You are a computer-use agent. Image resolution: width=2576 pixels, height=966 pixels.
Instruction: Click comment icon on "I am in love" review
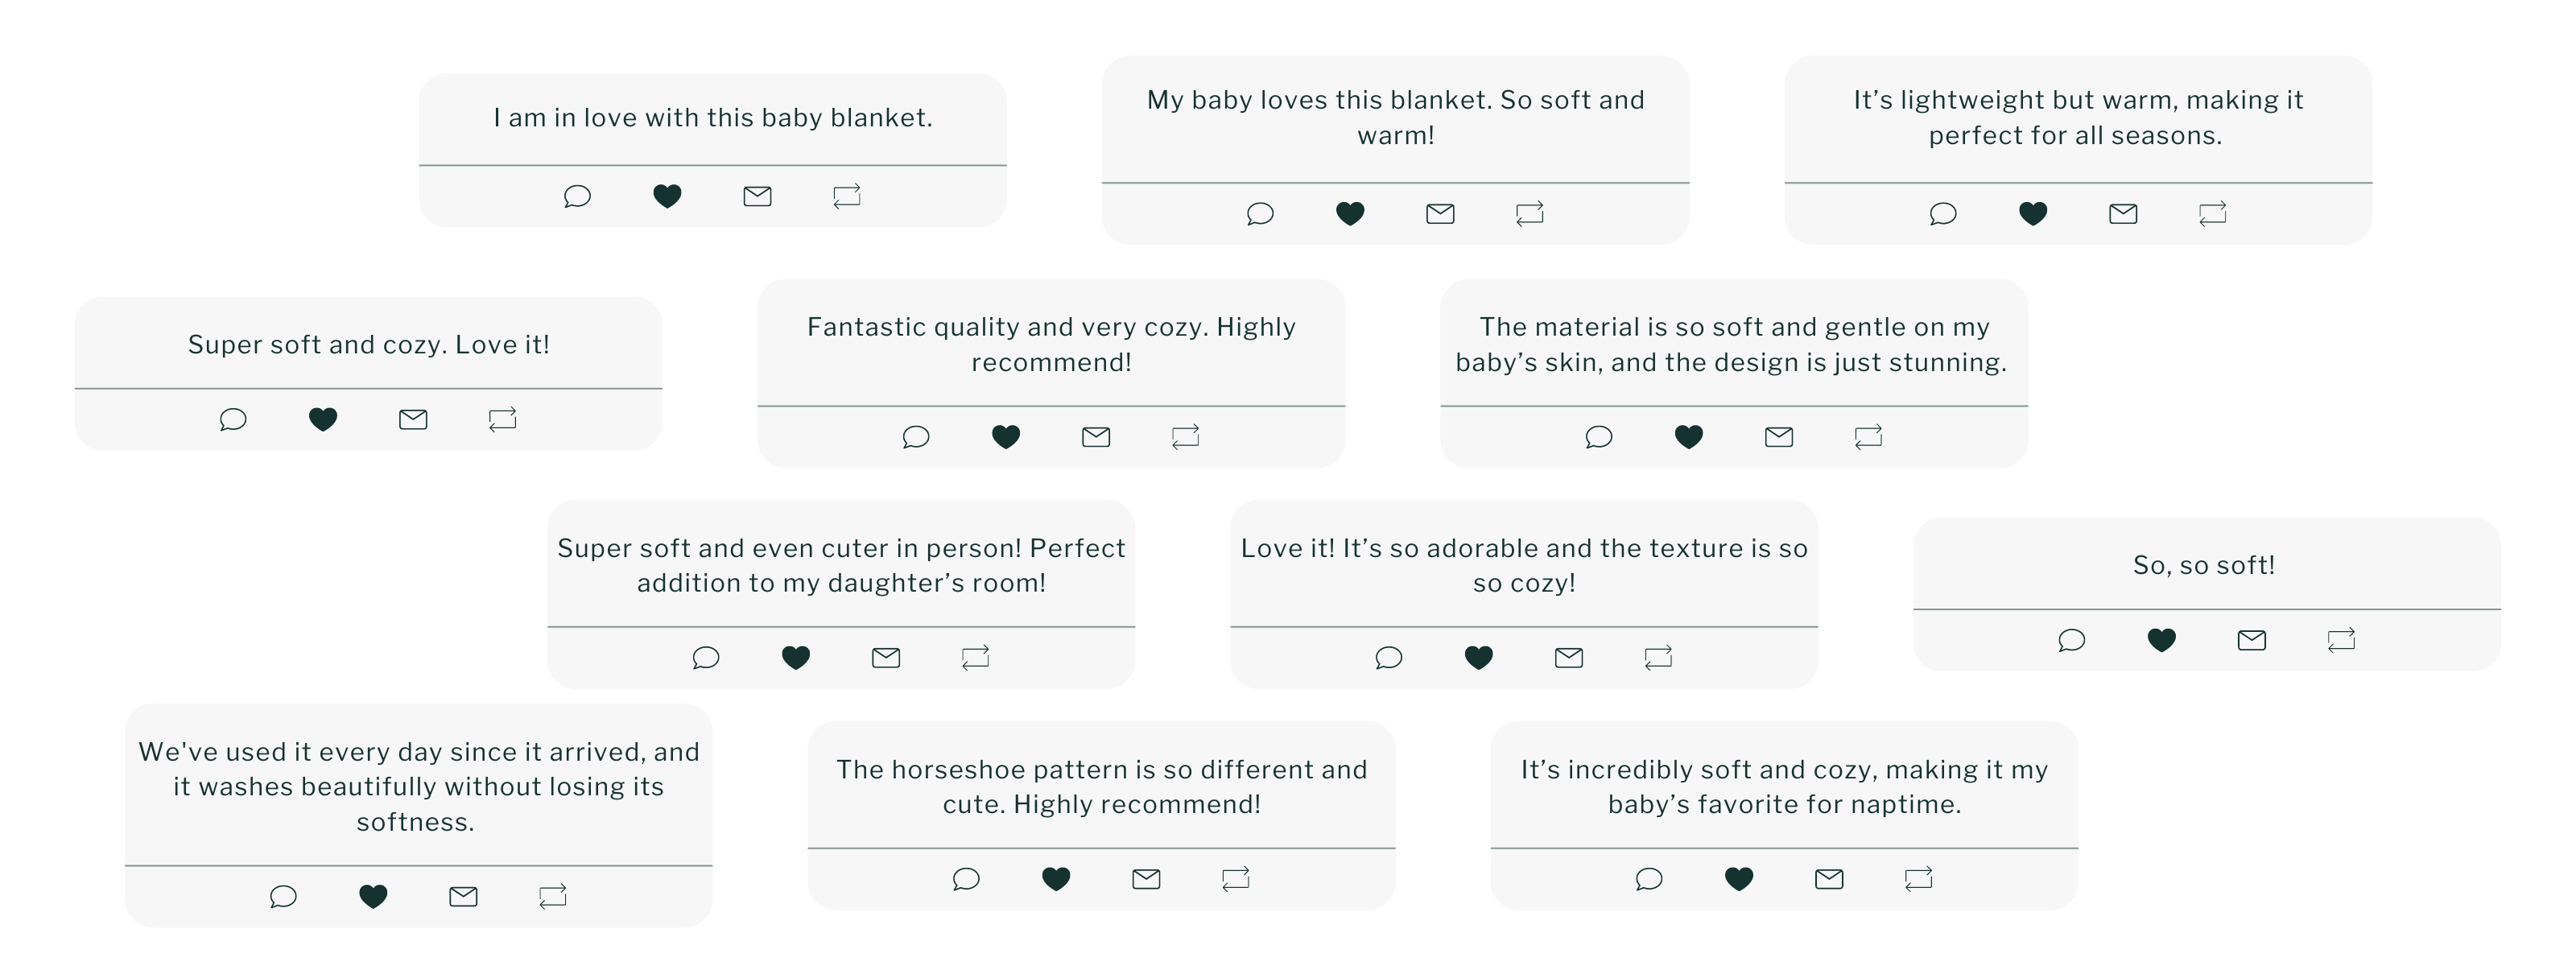577,196
